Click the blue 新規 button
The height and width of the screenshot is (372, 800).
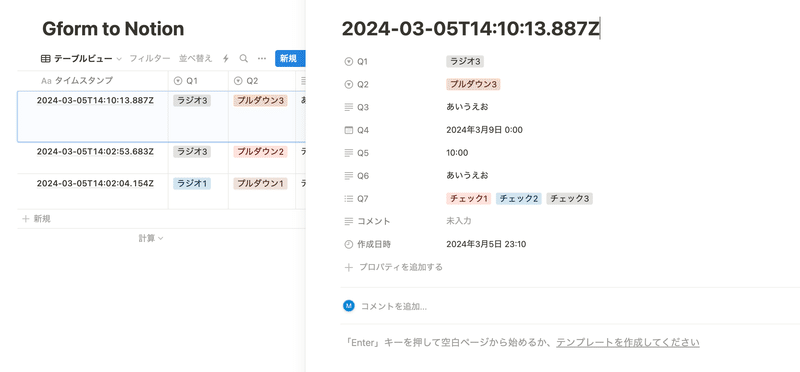point(290,59)
